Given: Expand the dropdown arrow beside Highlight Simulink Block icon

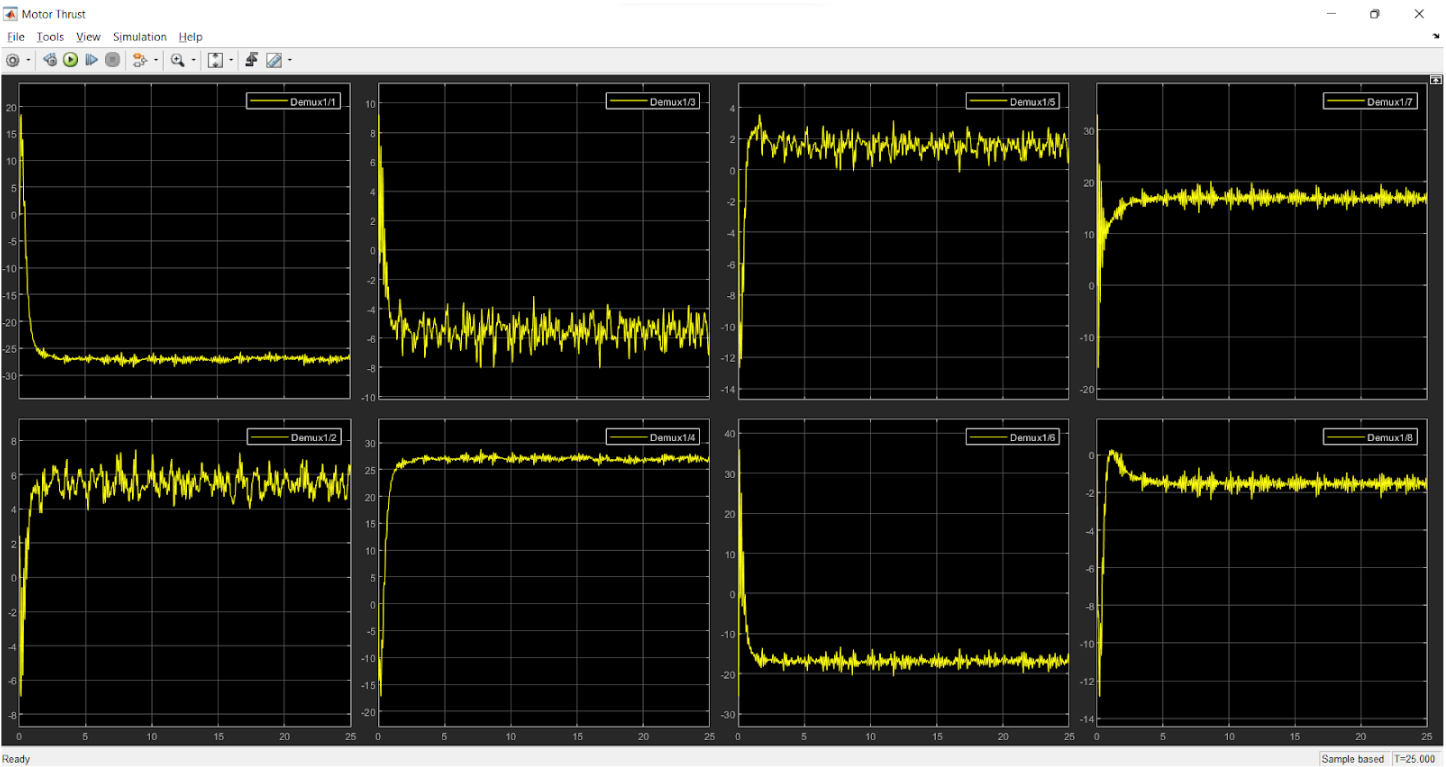Looking at the screenshot, I should (156, 60).
